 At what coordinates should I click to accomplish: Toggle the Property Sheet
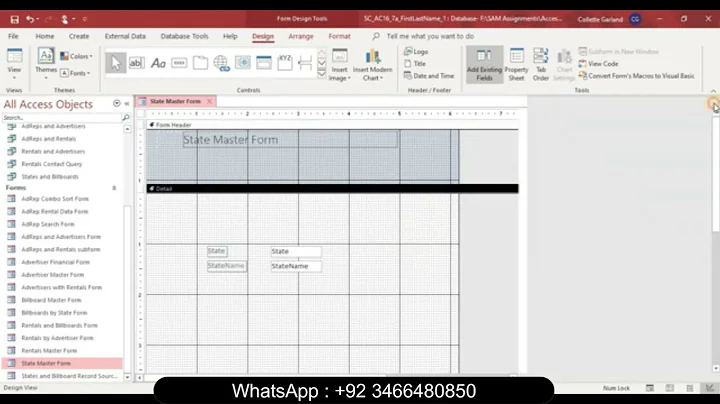[x=517, y=65]
